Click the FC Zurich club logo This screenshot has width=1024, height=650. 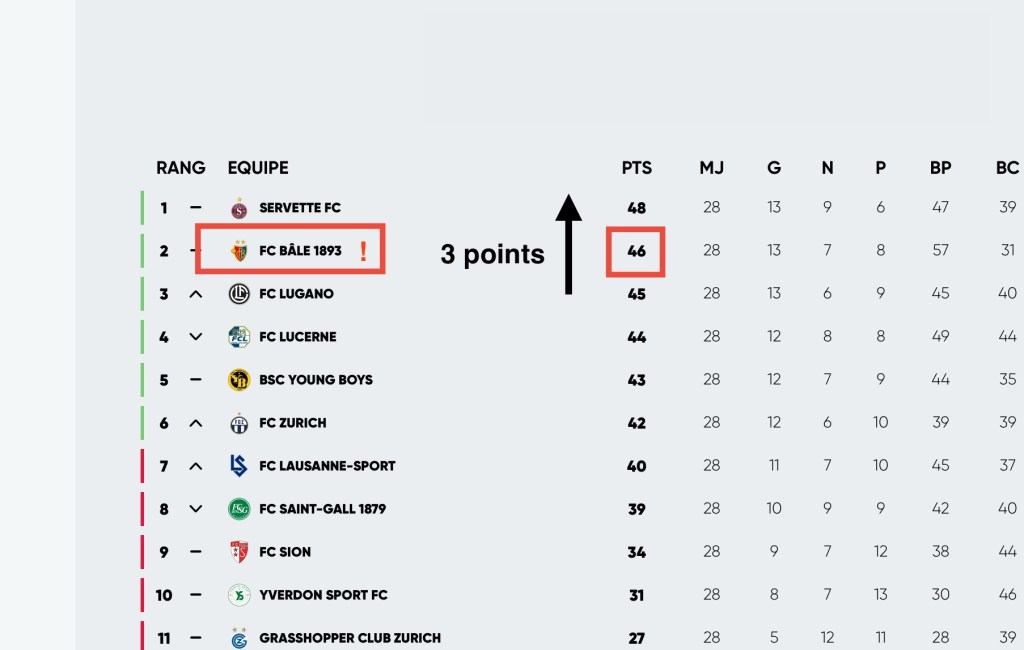(238, 423)
